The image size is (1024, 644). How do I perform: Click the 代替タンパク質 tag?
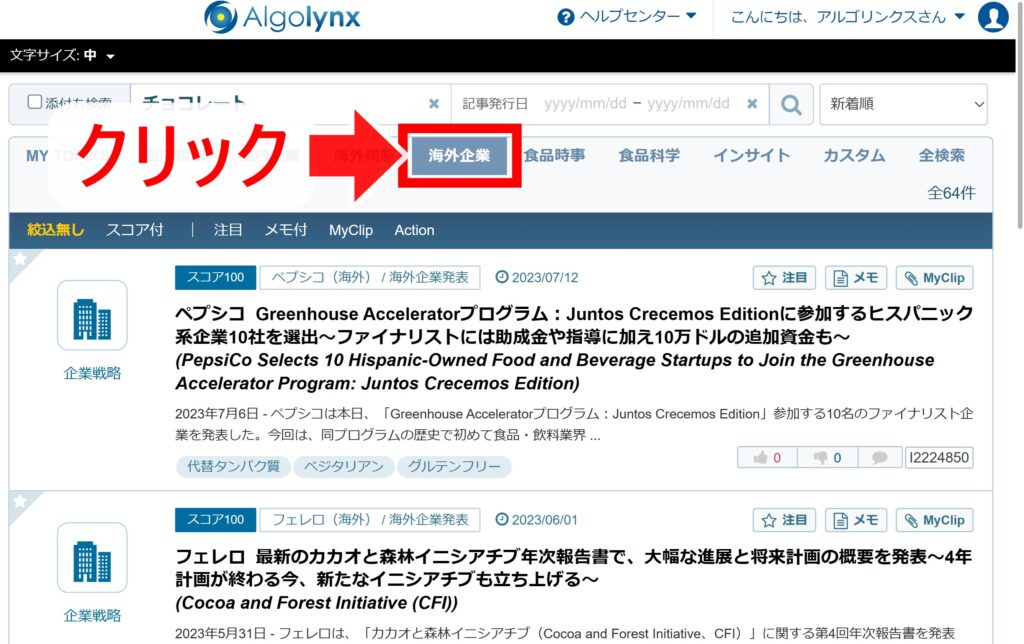click(233, 466)
